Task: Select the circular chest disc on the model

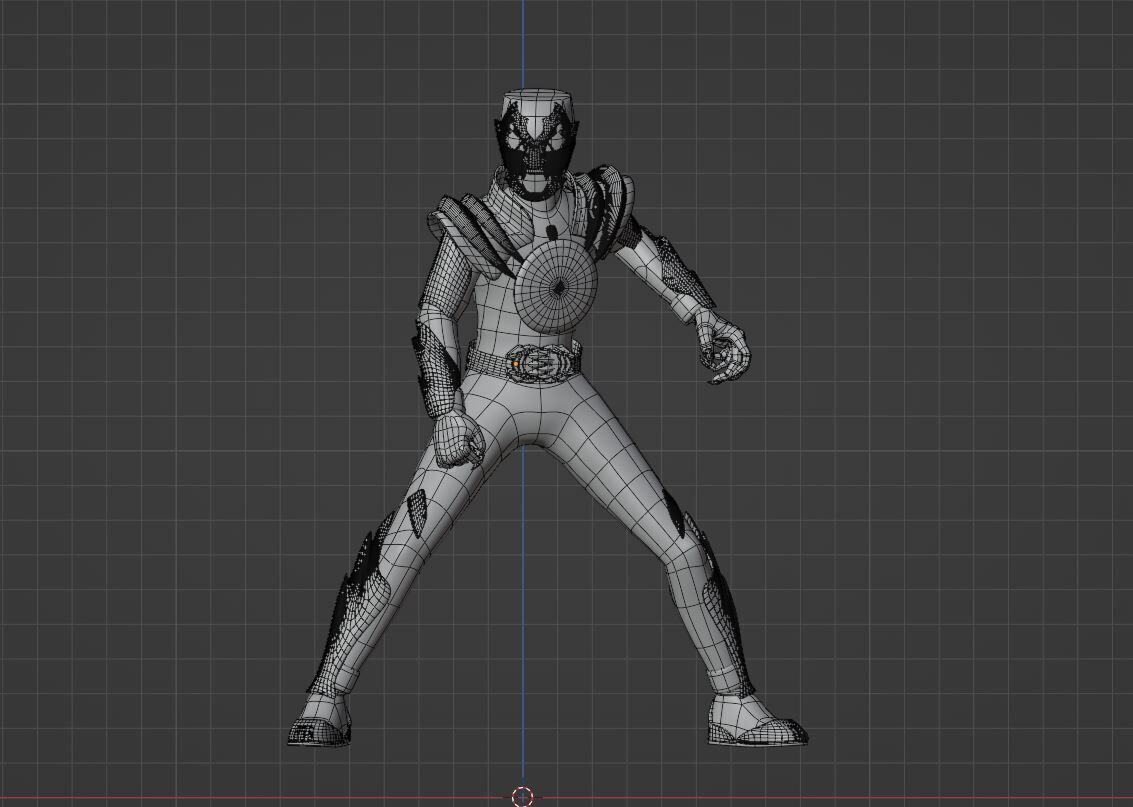Action: tap(557, 285)
